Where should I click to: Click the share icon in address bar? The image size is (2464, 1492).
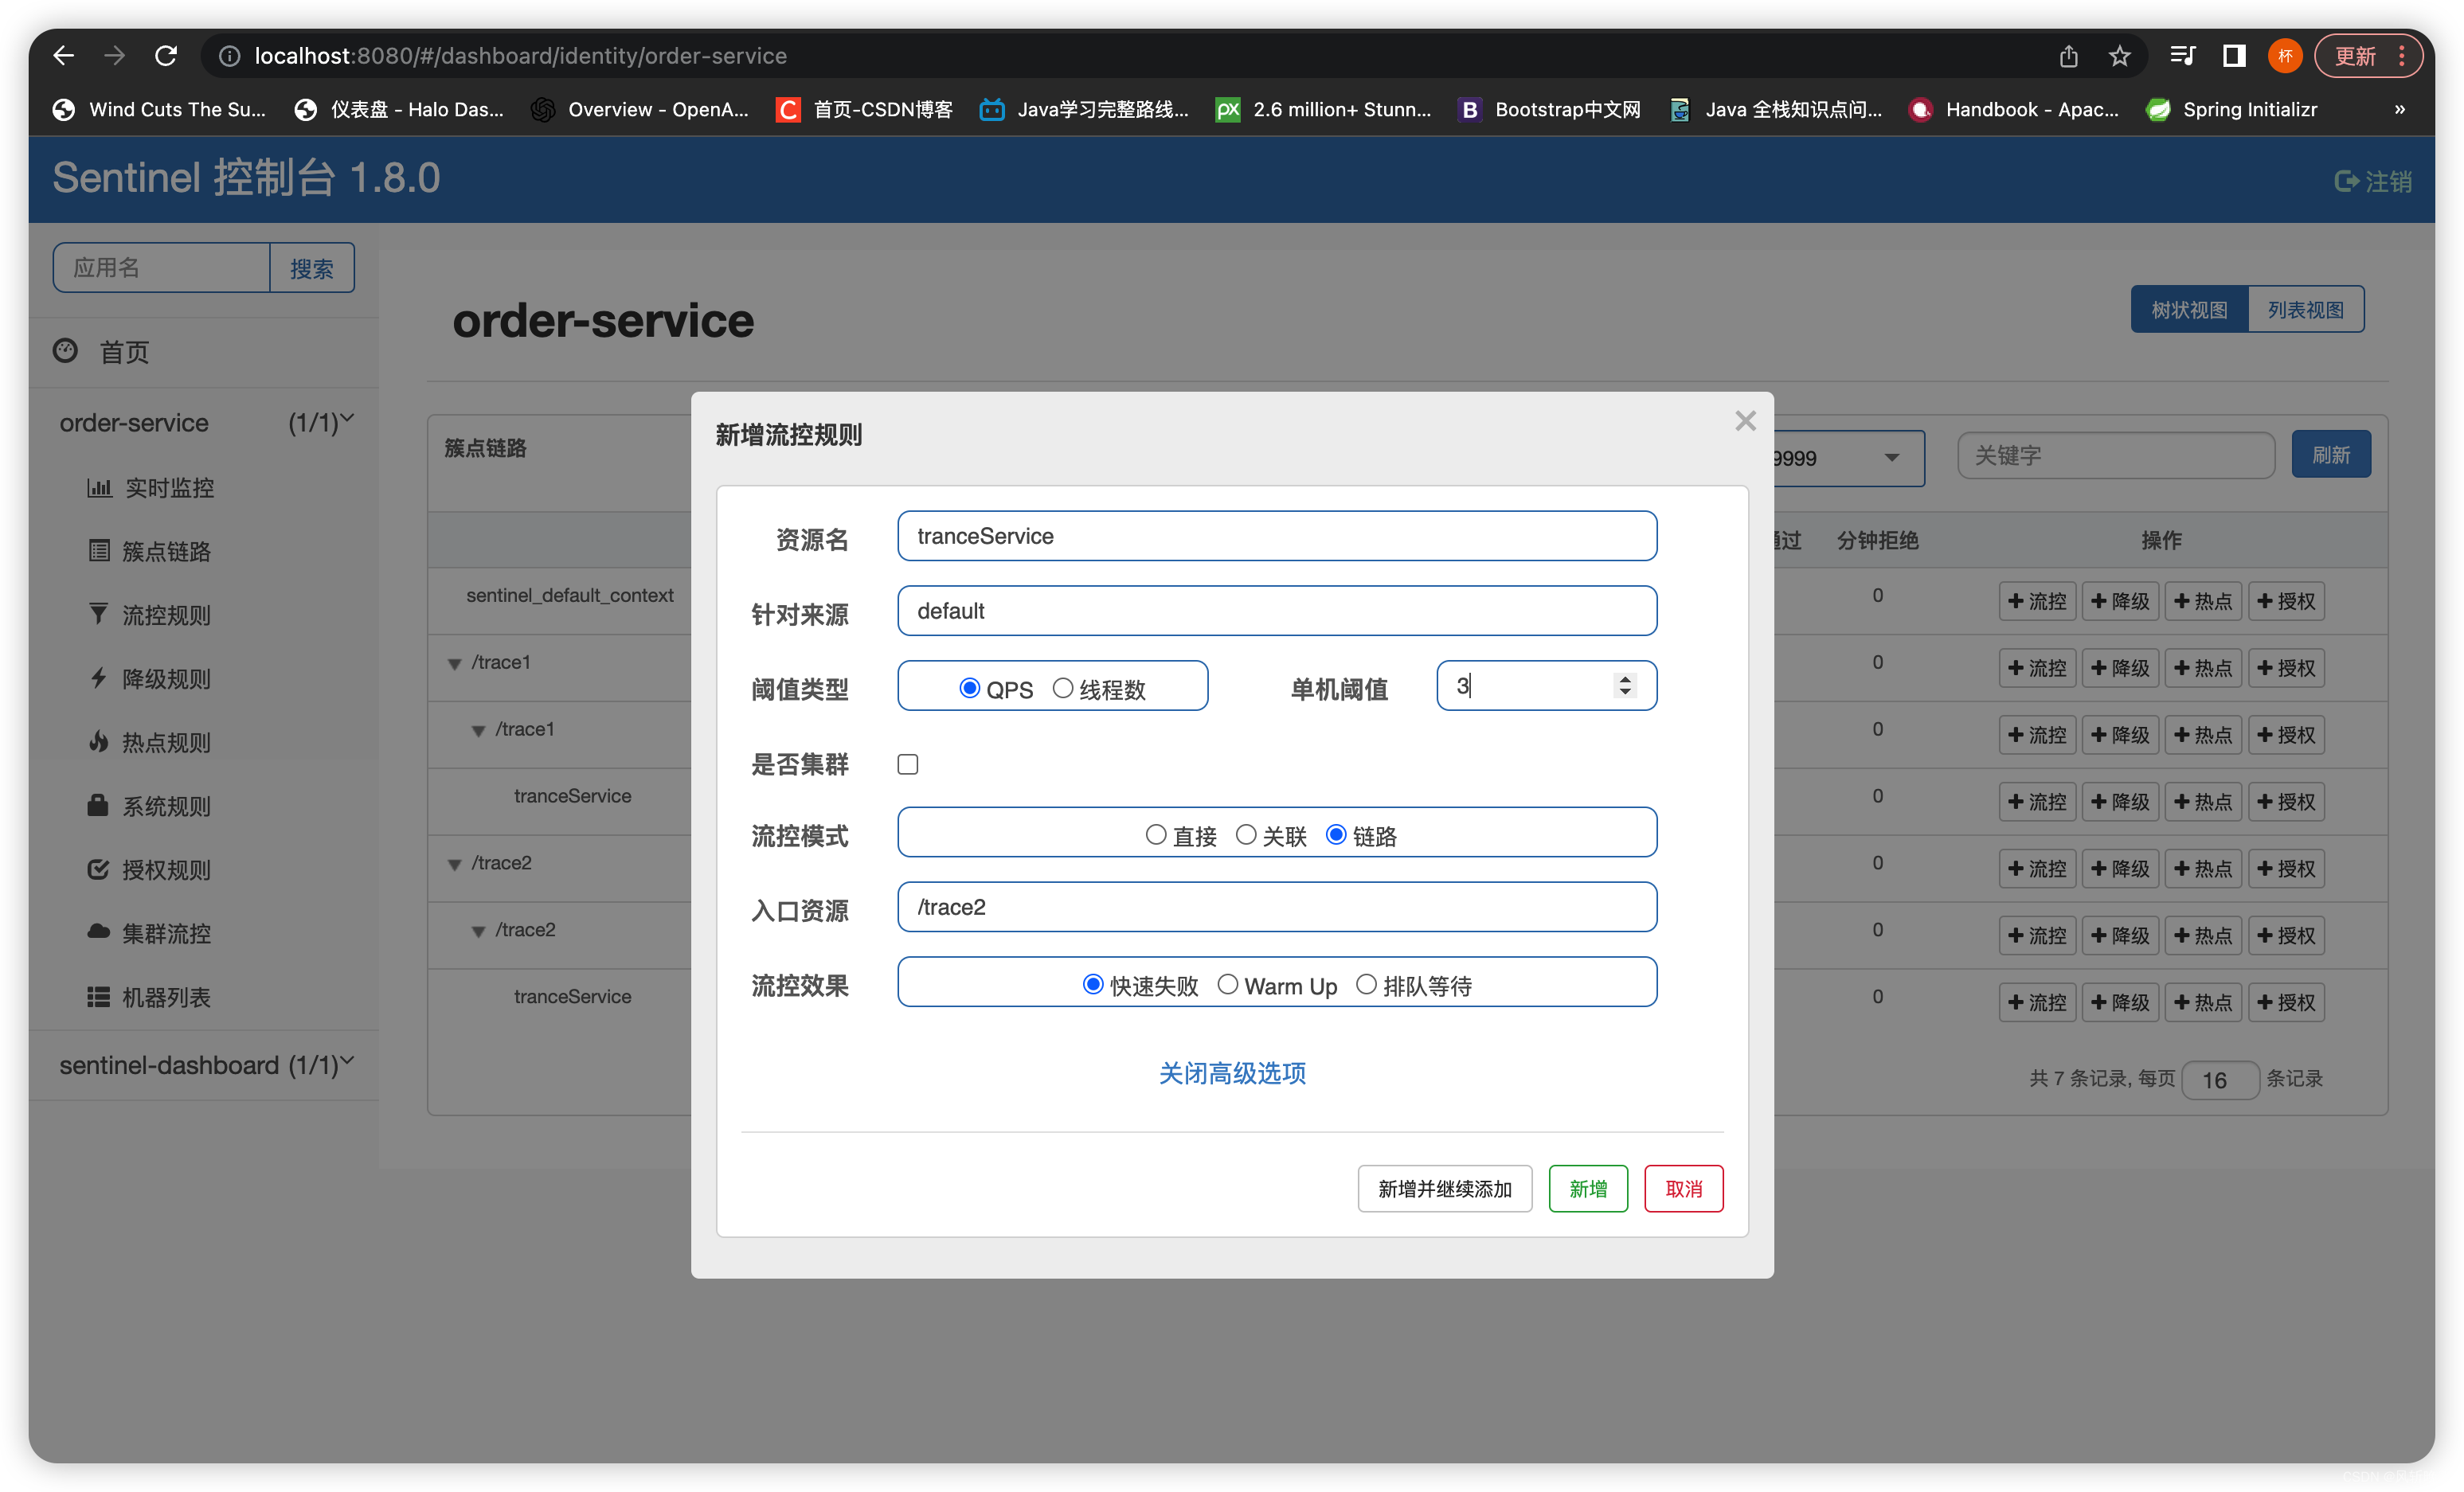2068,56
